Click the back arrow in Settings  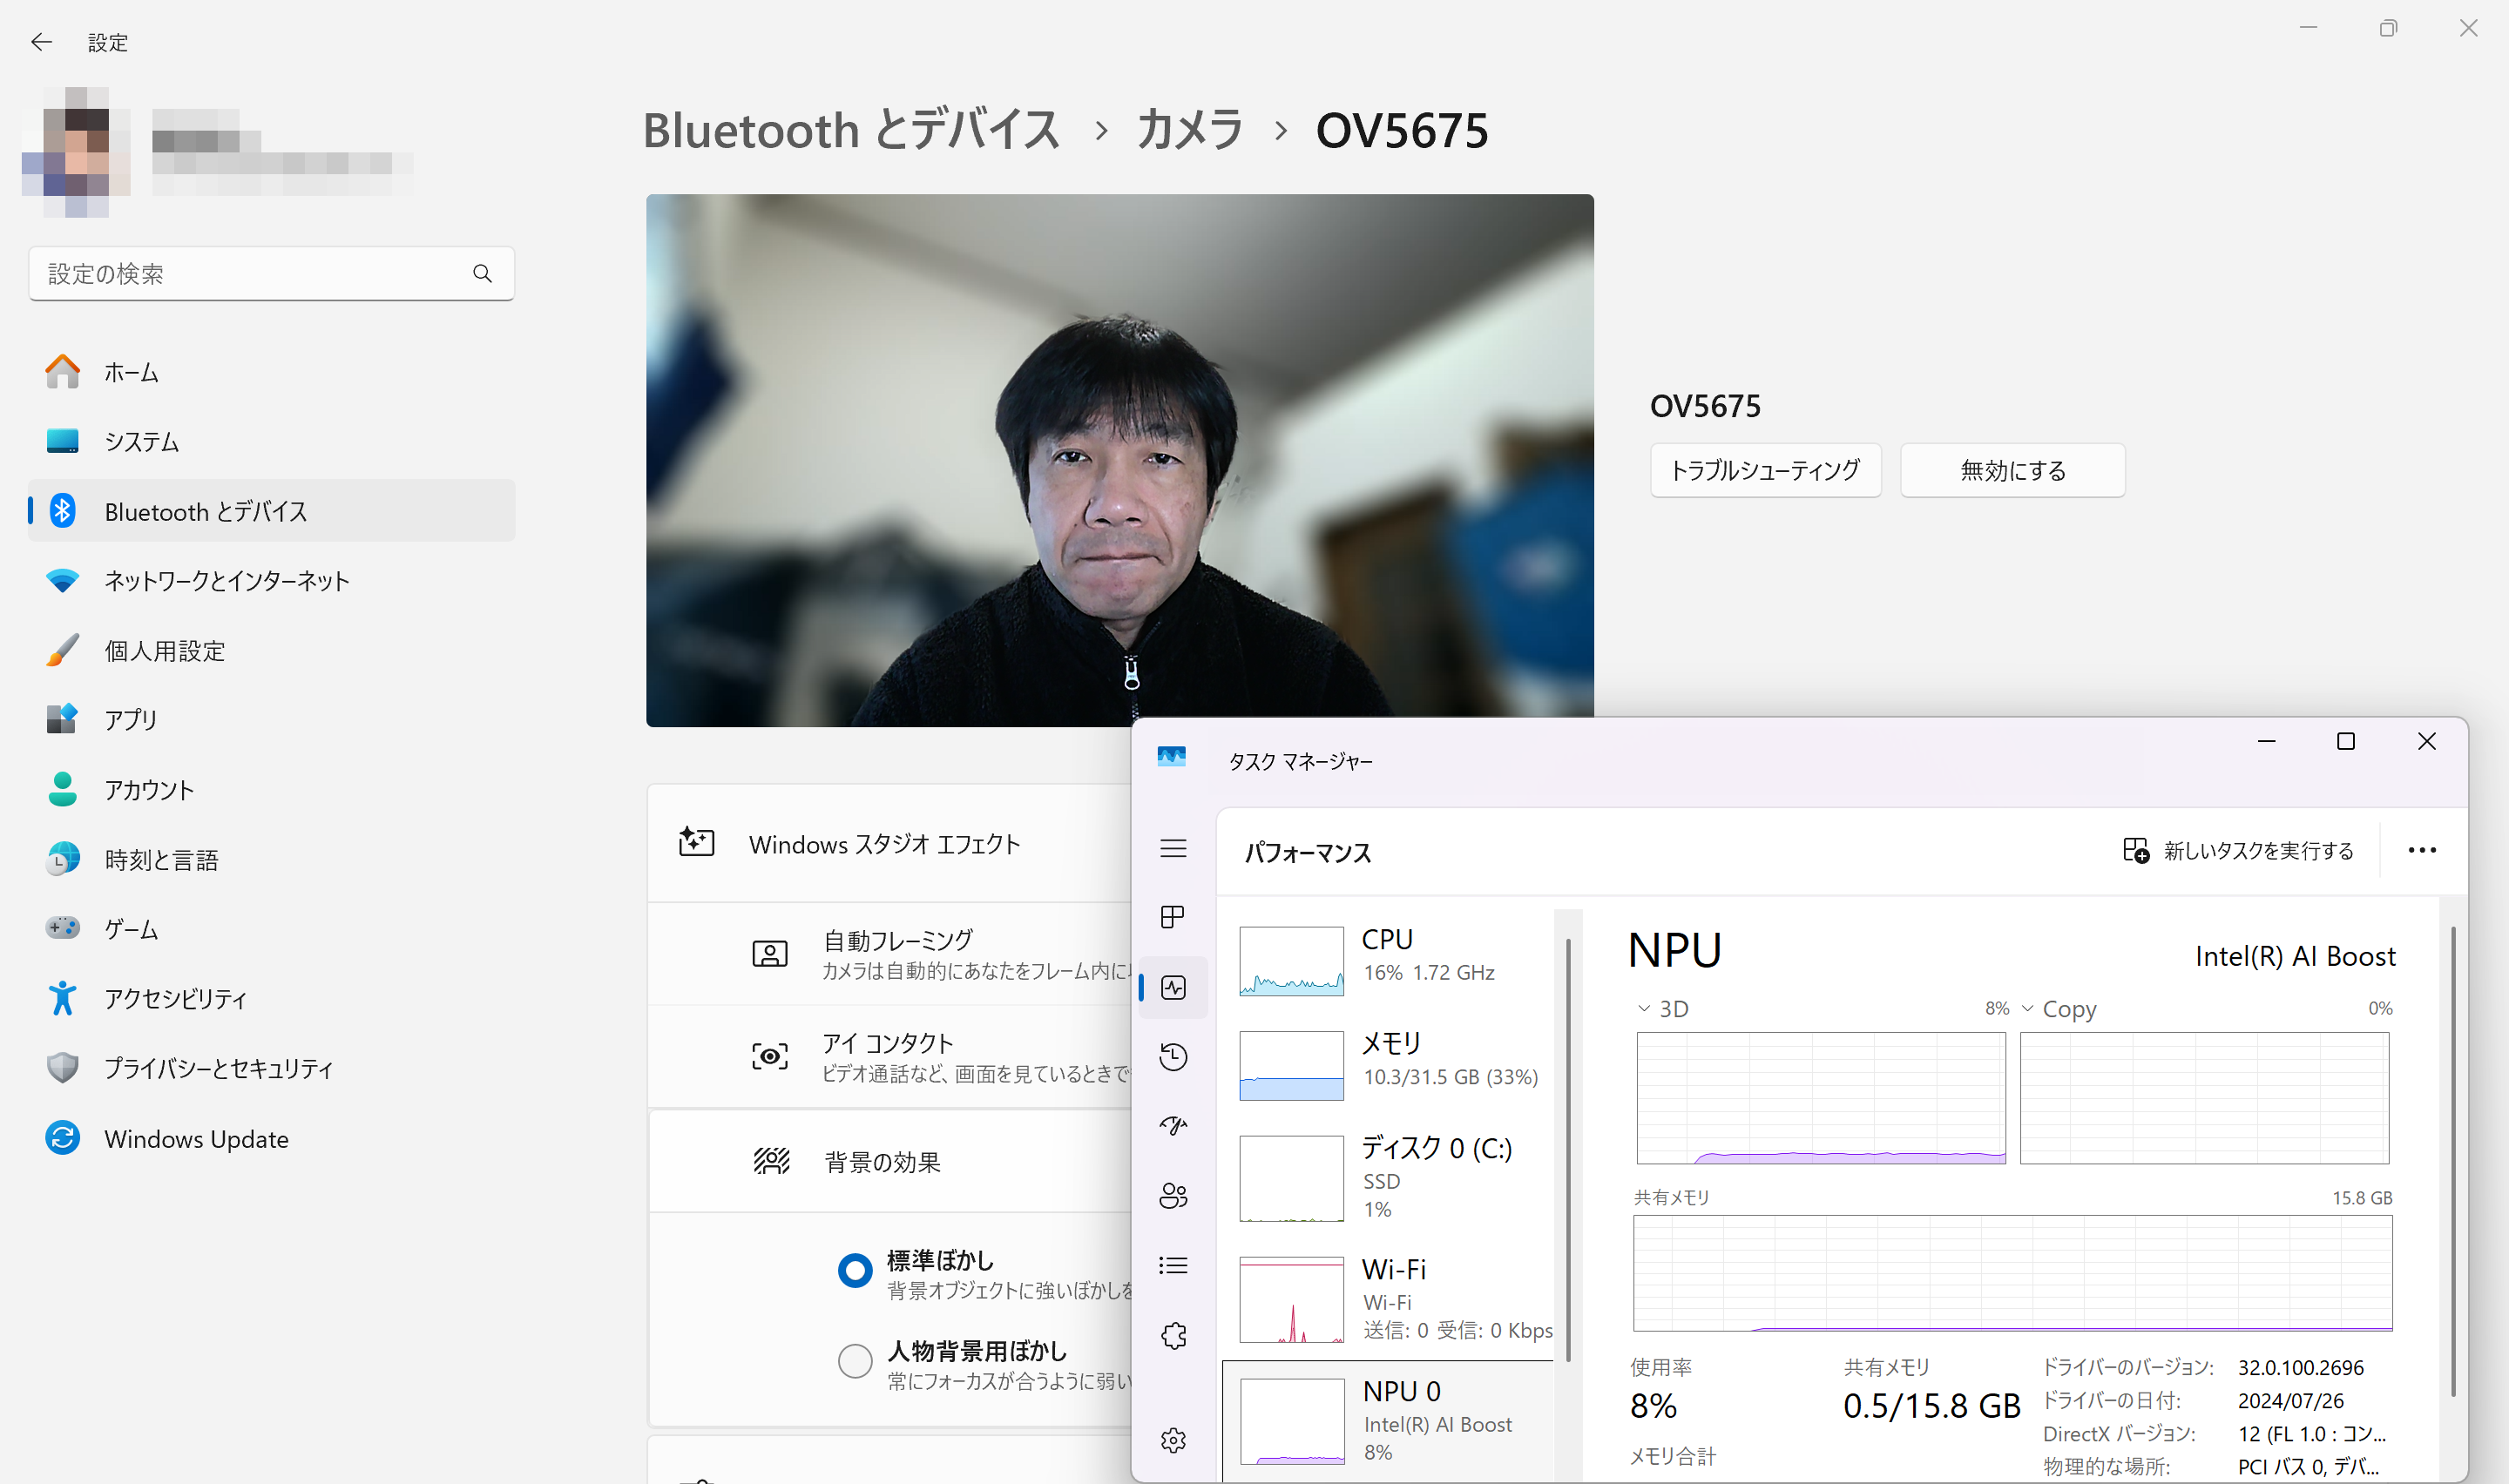[41, 42]
